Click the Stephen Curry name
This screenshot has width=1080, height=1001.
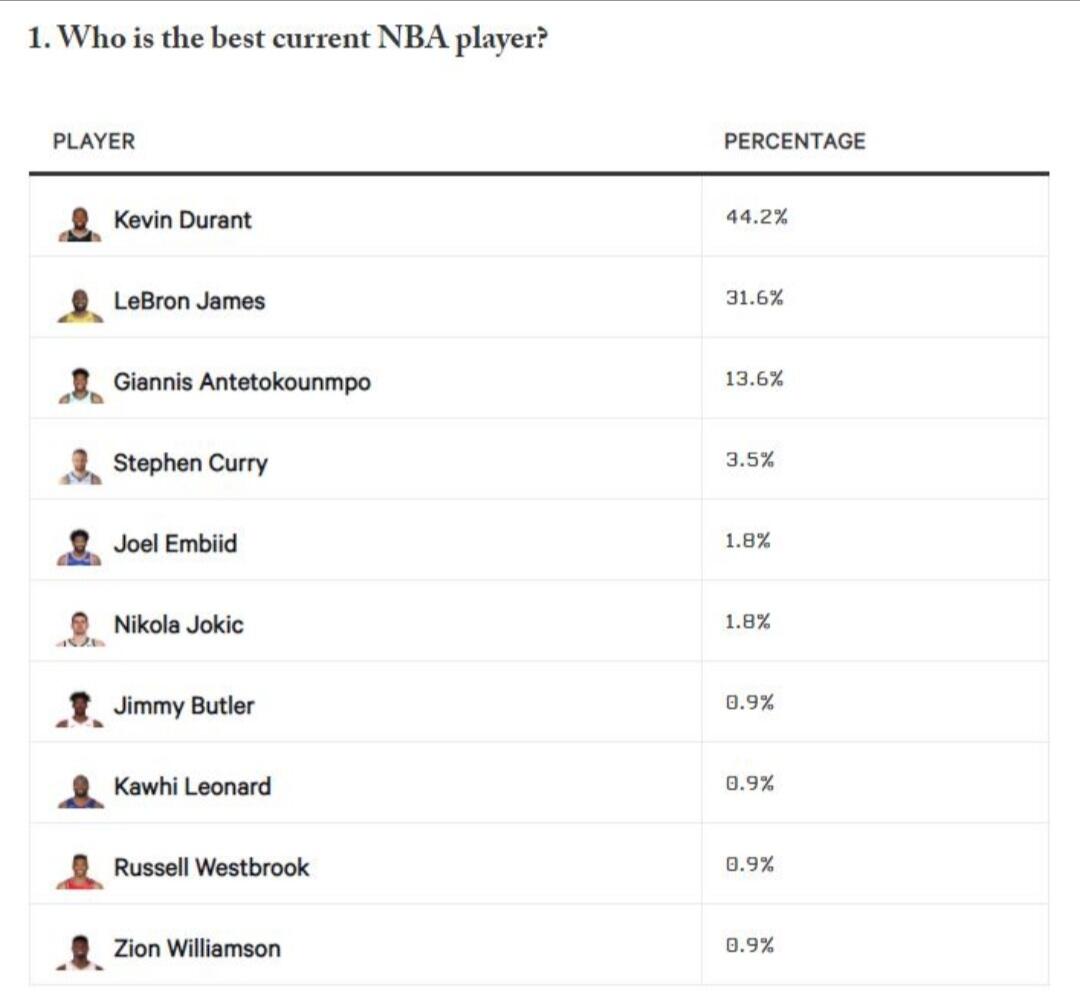pyautogui.click(x=190, y=463)
